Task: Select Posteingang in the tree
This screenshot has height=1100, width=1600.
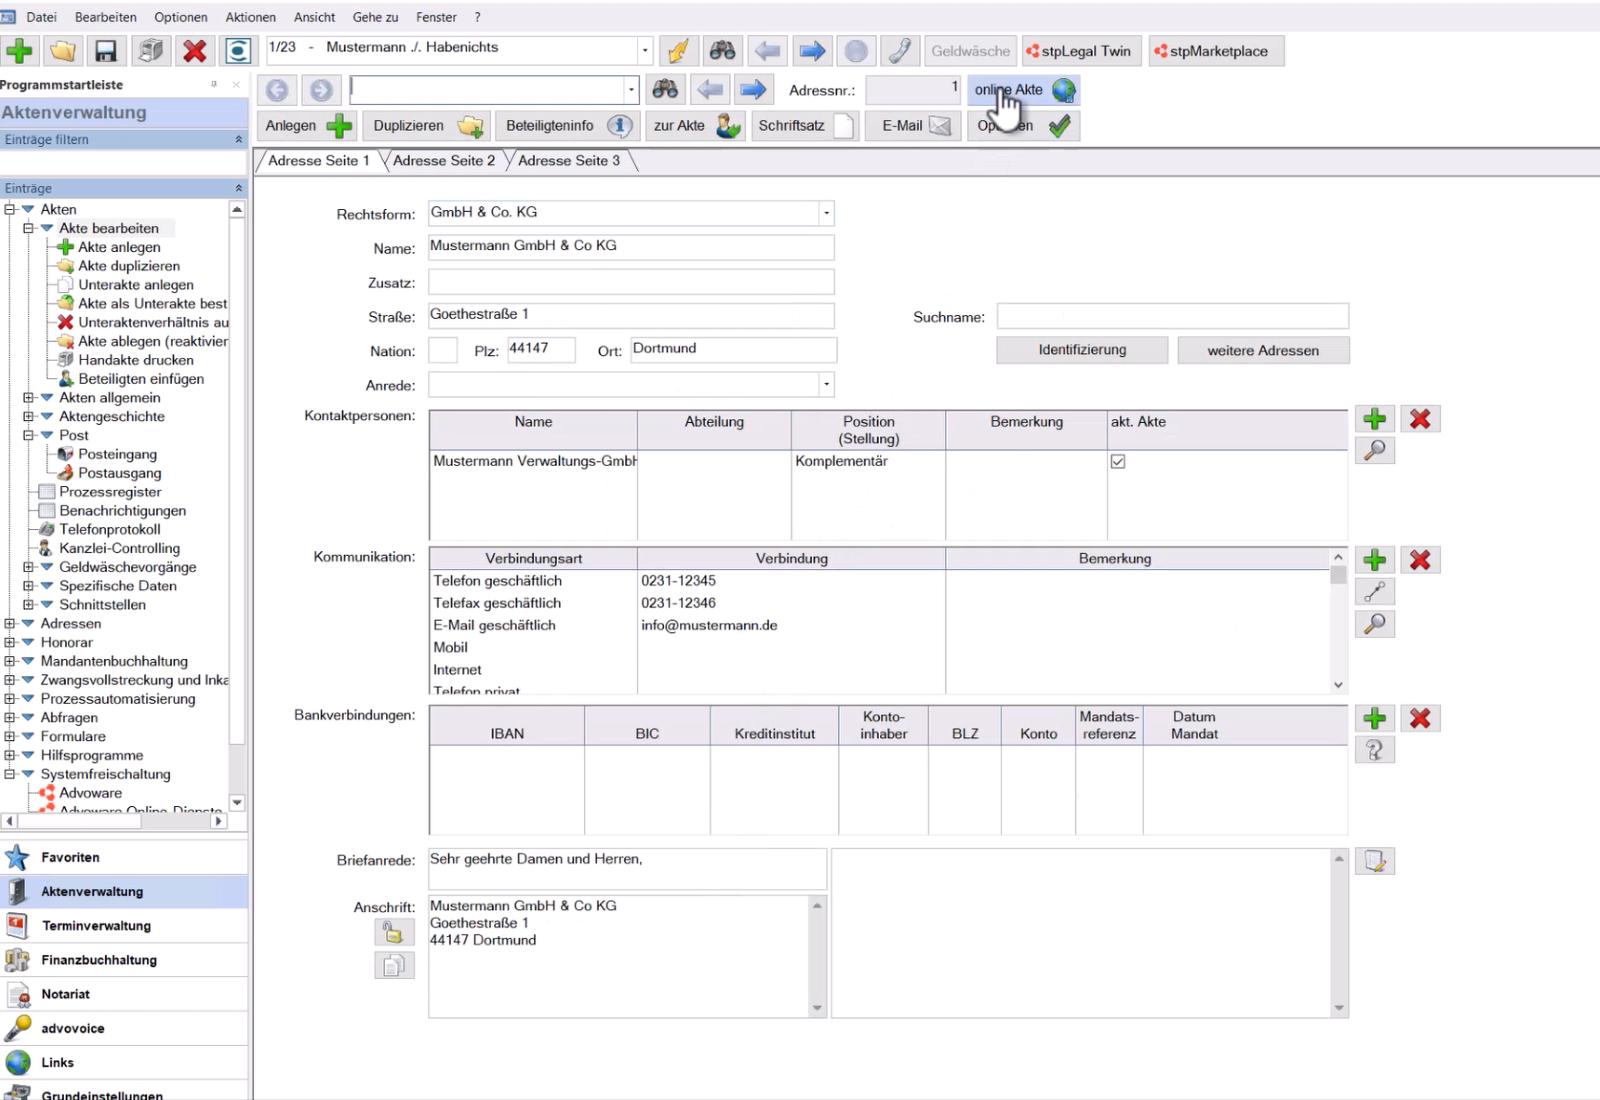Action: pyautogui.click(x=117, y=454)
